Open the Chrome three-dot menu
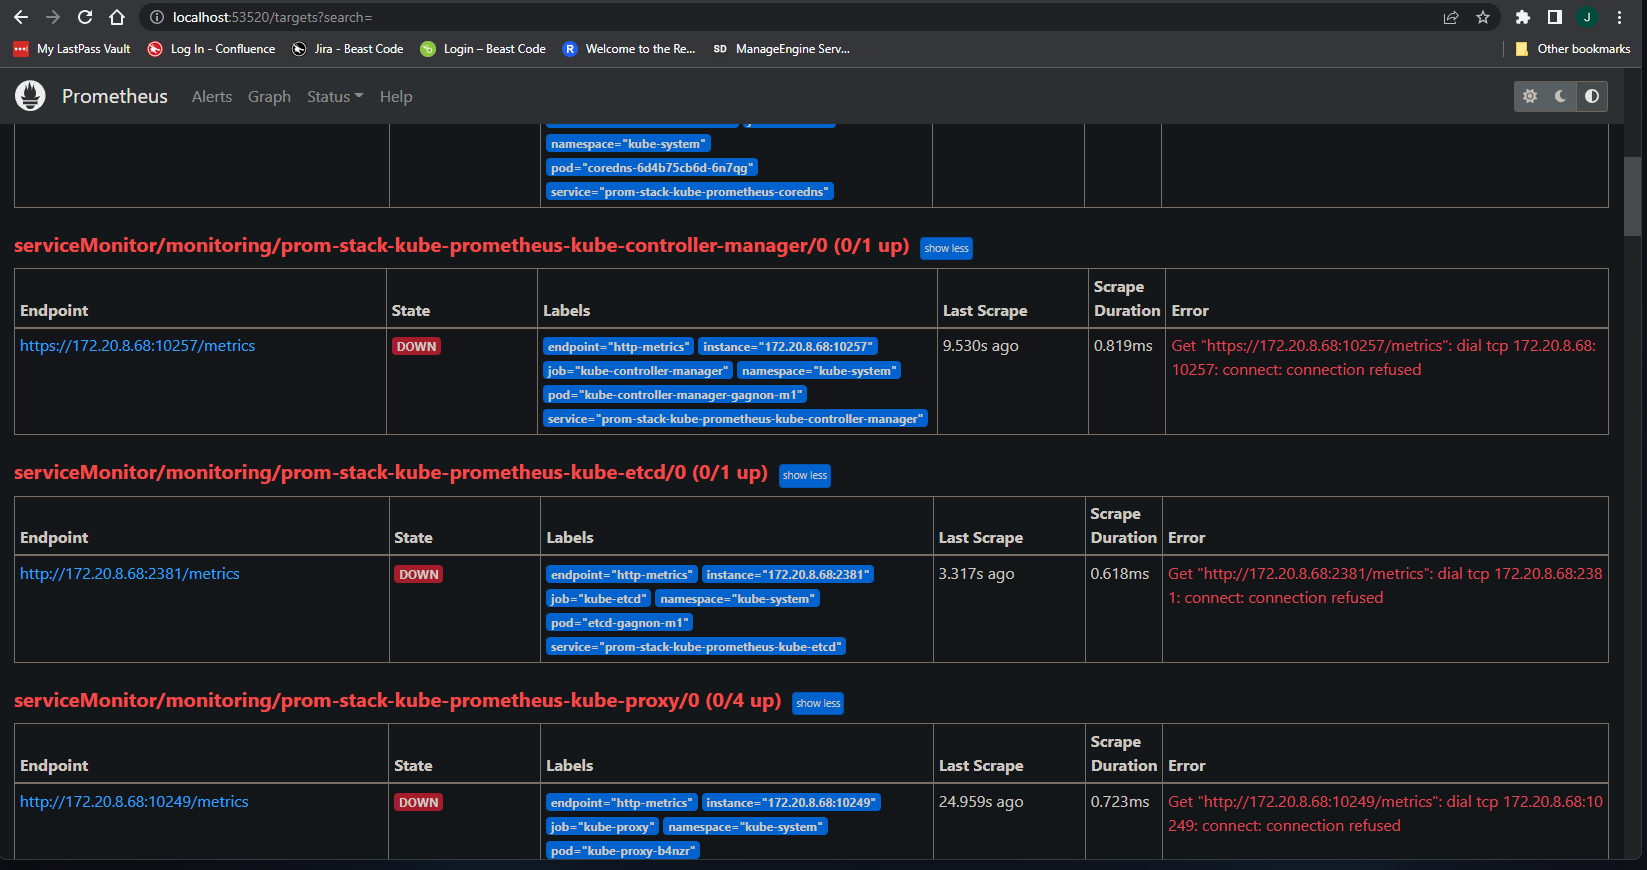1647x870 pixels. click(1619, 17)
